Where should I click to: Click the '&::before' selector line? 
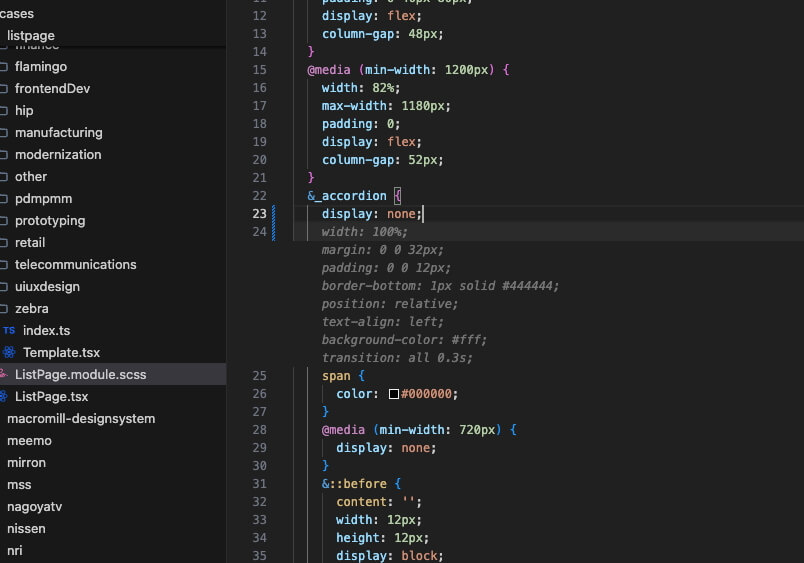361,484
